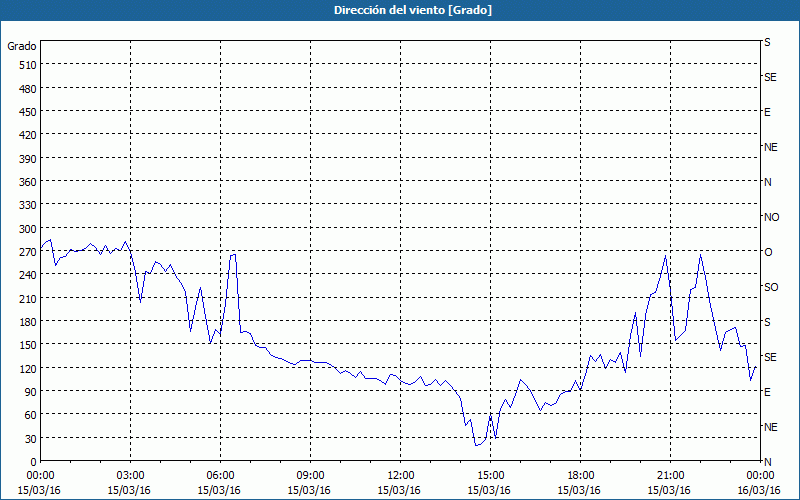The image size is (800, 500).
Task: Click the 0 y-axis value
Action: 34,462
